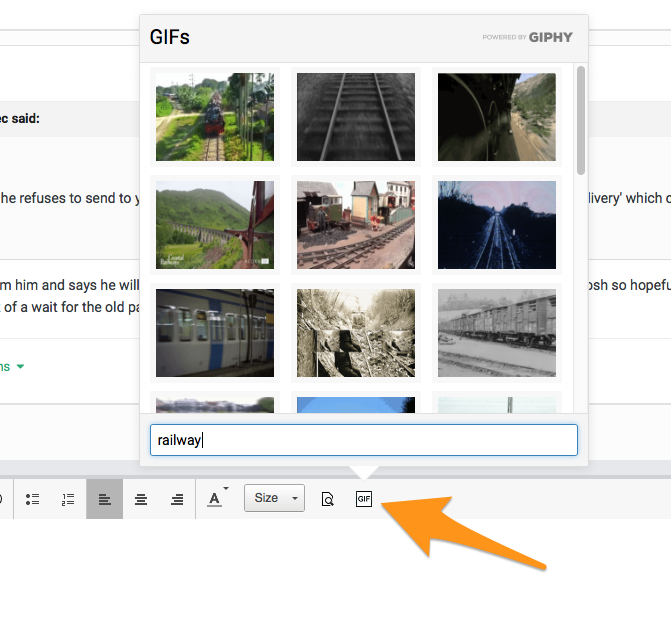Select the dark blue night tracks GIF

(x=497, y=225)
